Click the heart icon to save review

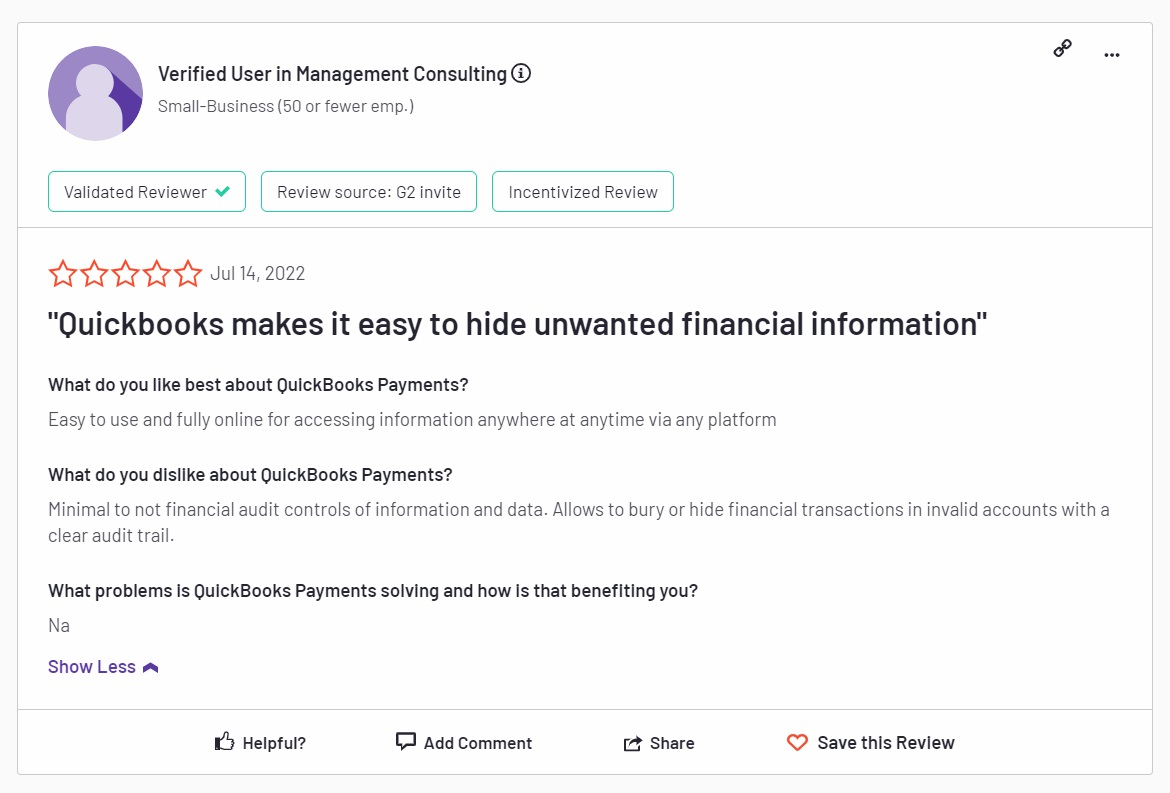tap(797, 742)
